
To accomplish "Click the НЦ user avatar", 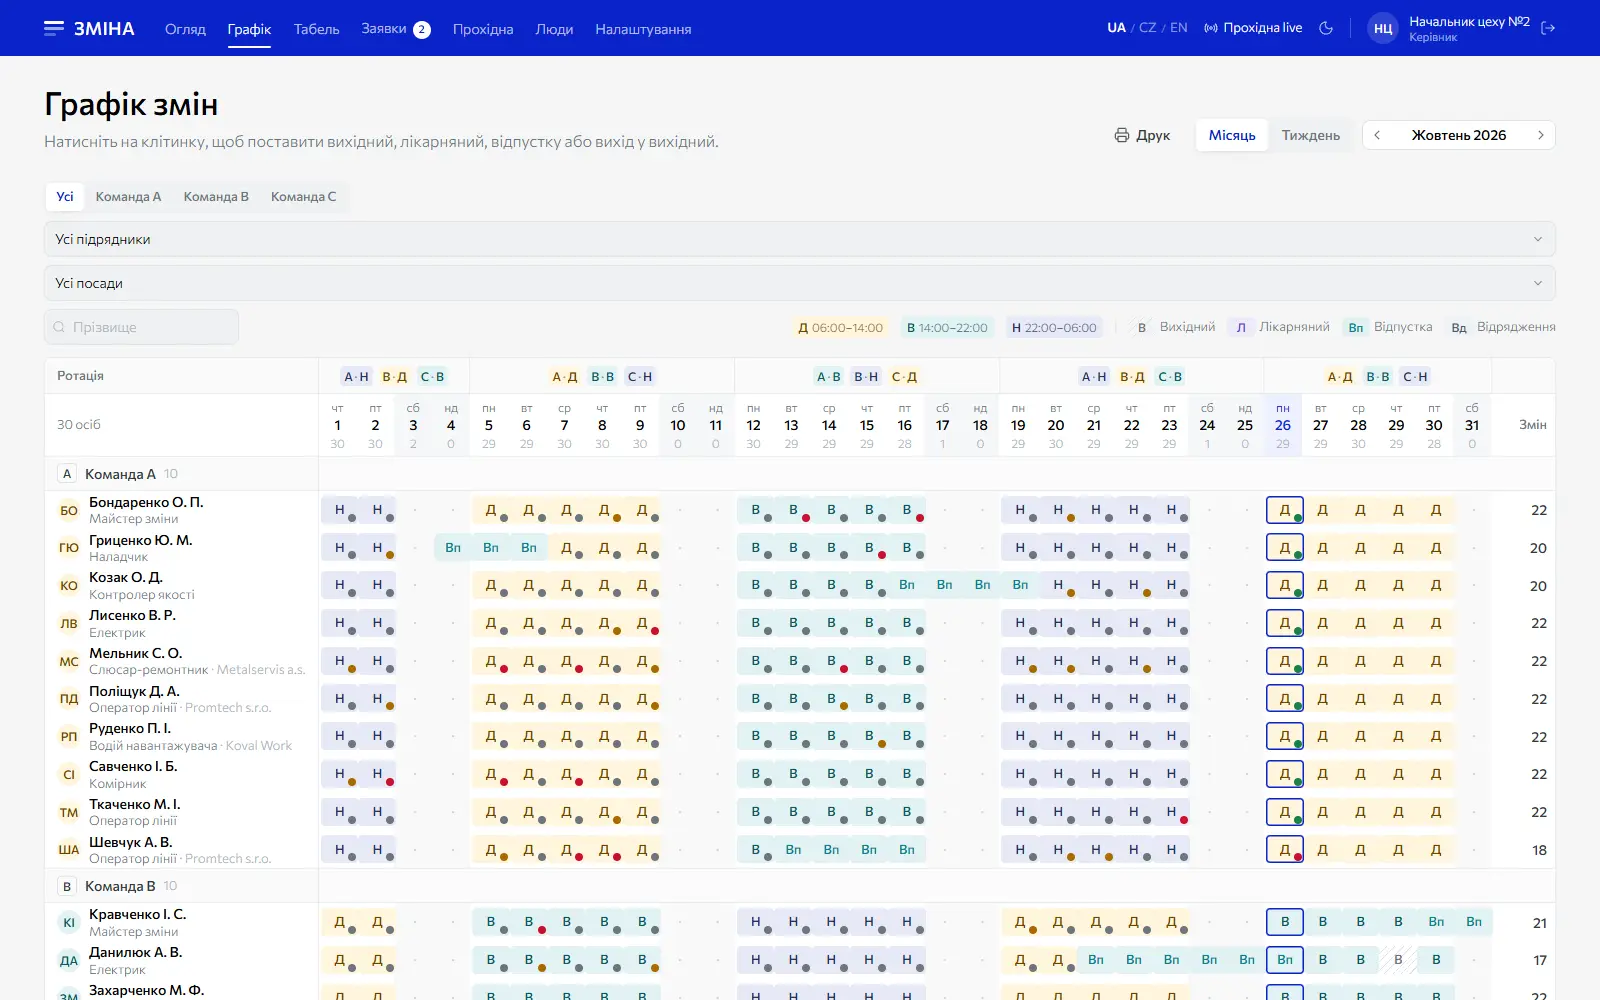I will 1383,28.
